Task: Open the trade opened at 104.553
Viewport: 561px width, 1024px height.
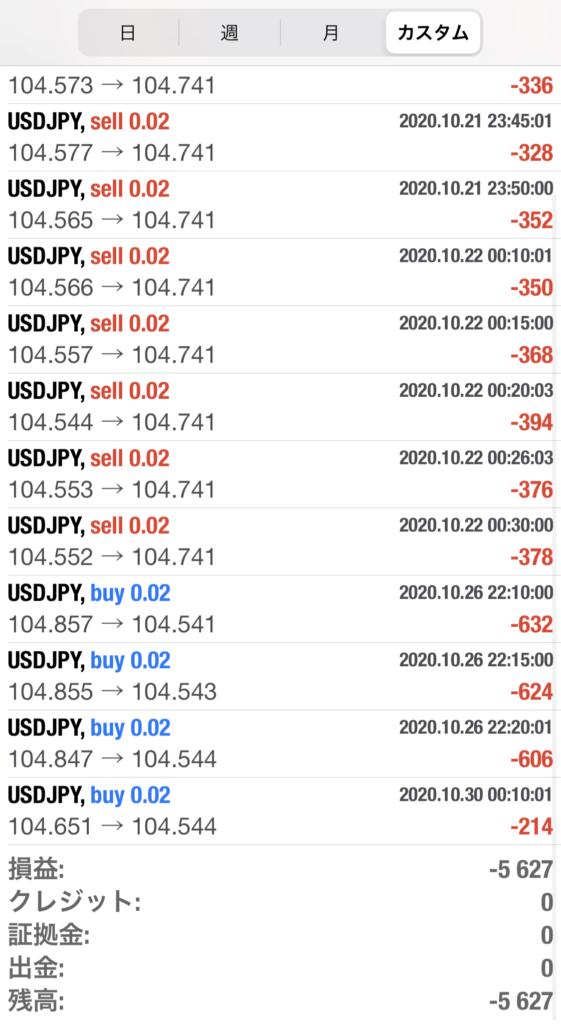Action: click(x=280, y=474)
